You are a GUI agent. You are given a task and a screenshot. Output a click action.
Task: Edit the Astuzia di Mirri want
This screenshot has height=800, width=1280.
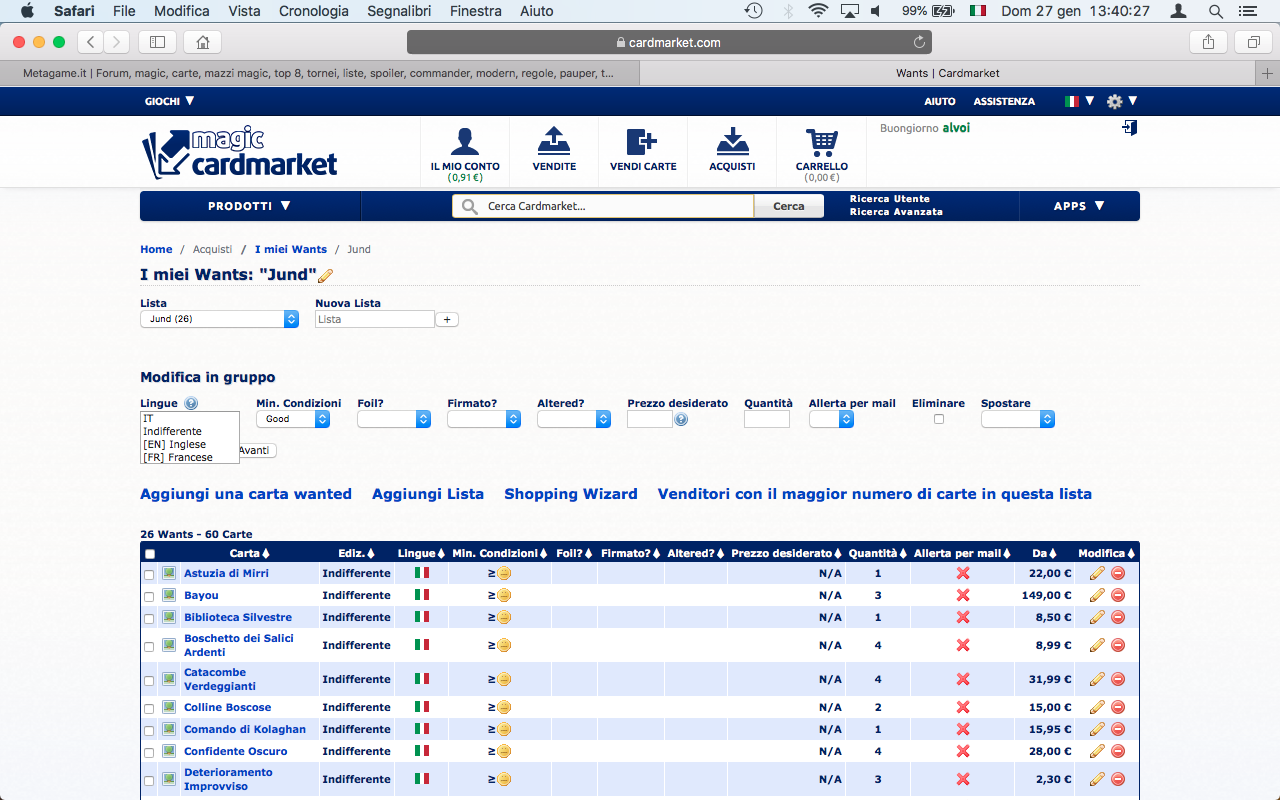pyautogui.click(x=1097, y=573)
